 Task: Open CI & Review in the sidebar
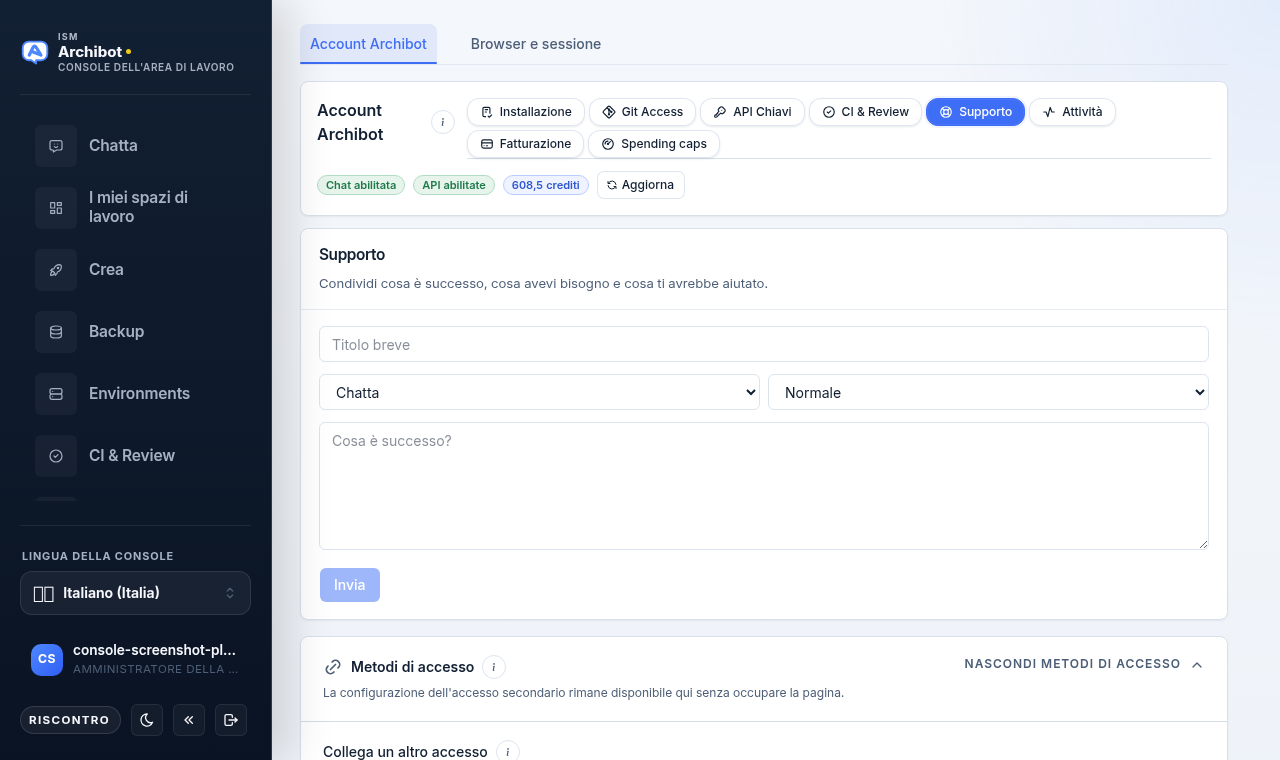coord(136,456)
